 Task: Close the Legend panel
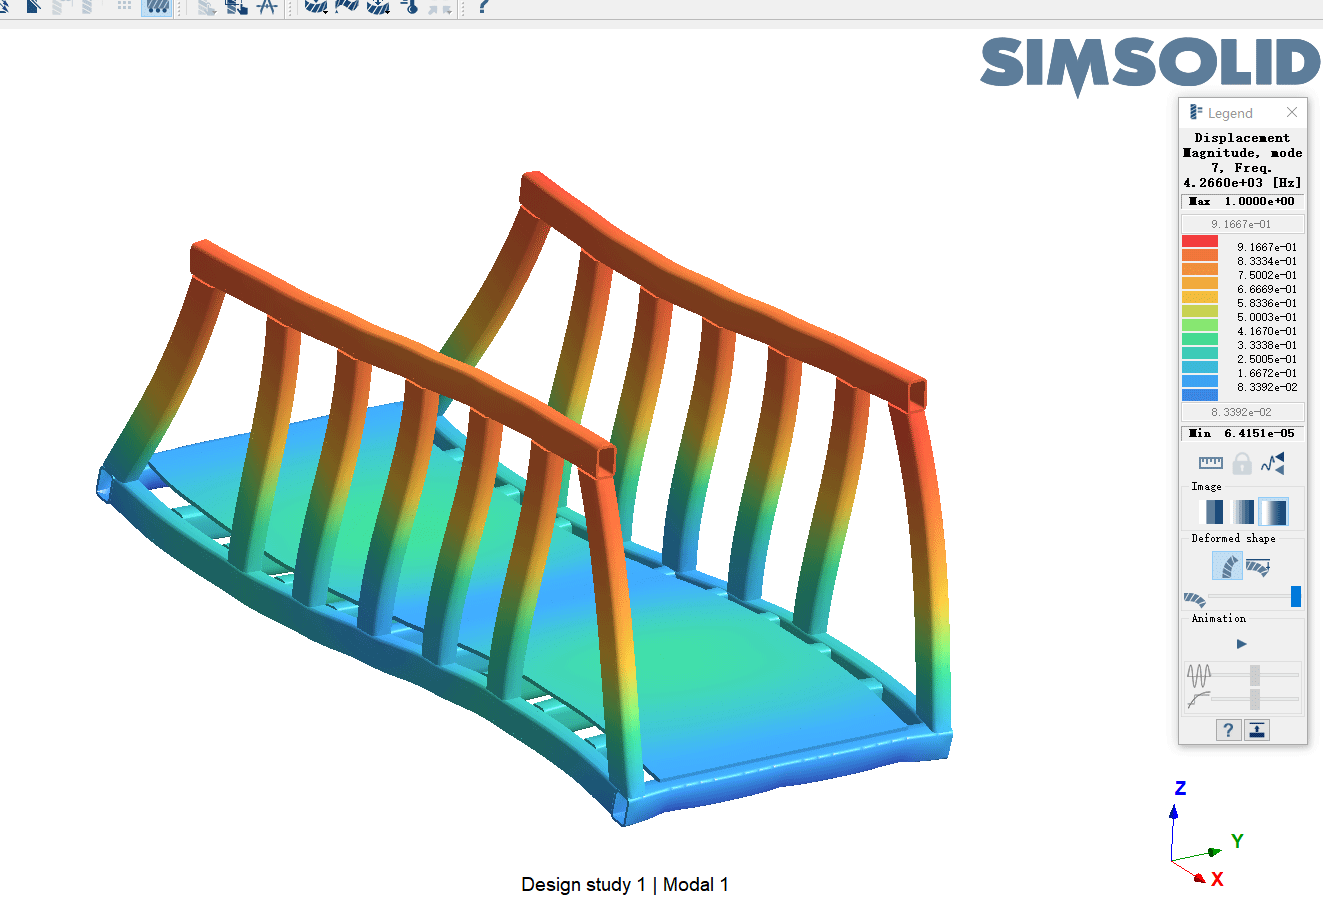(x=1292, y=112)
